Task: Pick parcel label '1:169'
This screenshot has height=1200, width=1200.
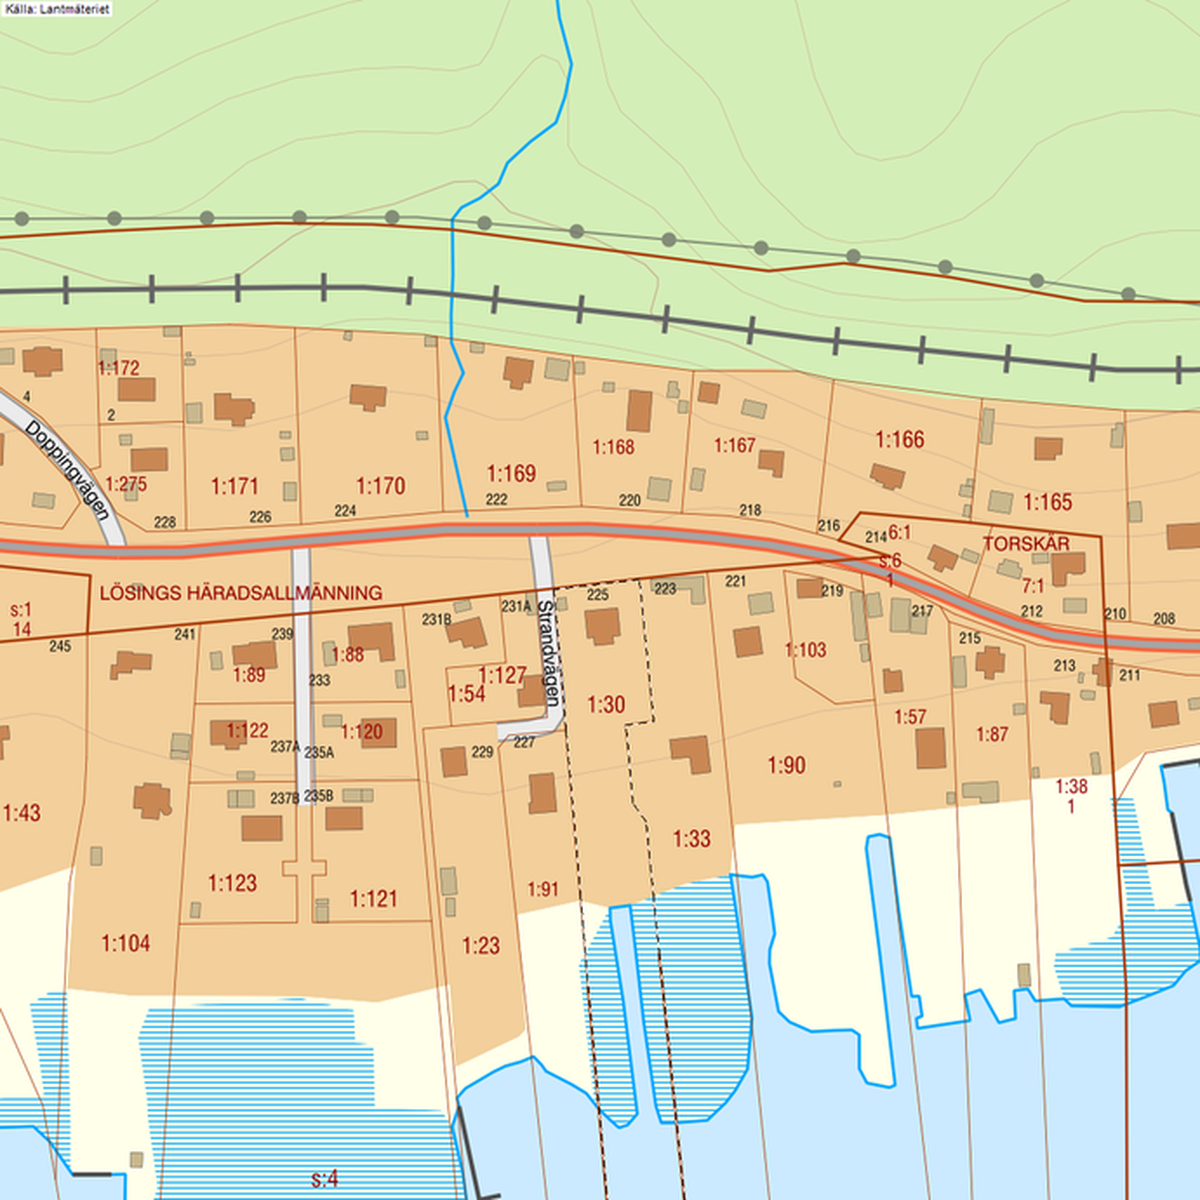Action: point(512,473)
